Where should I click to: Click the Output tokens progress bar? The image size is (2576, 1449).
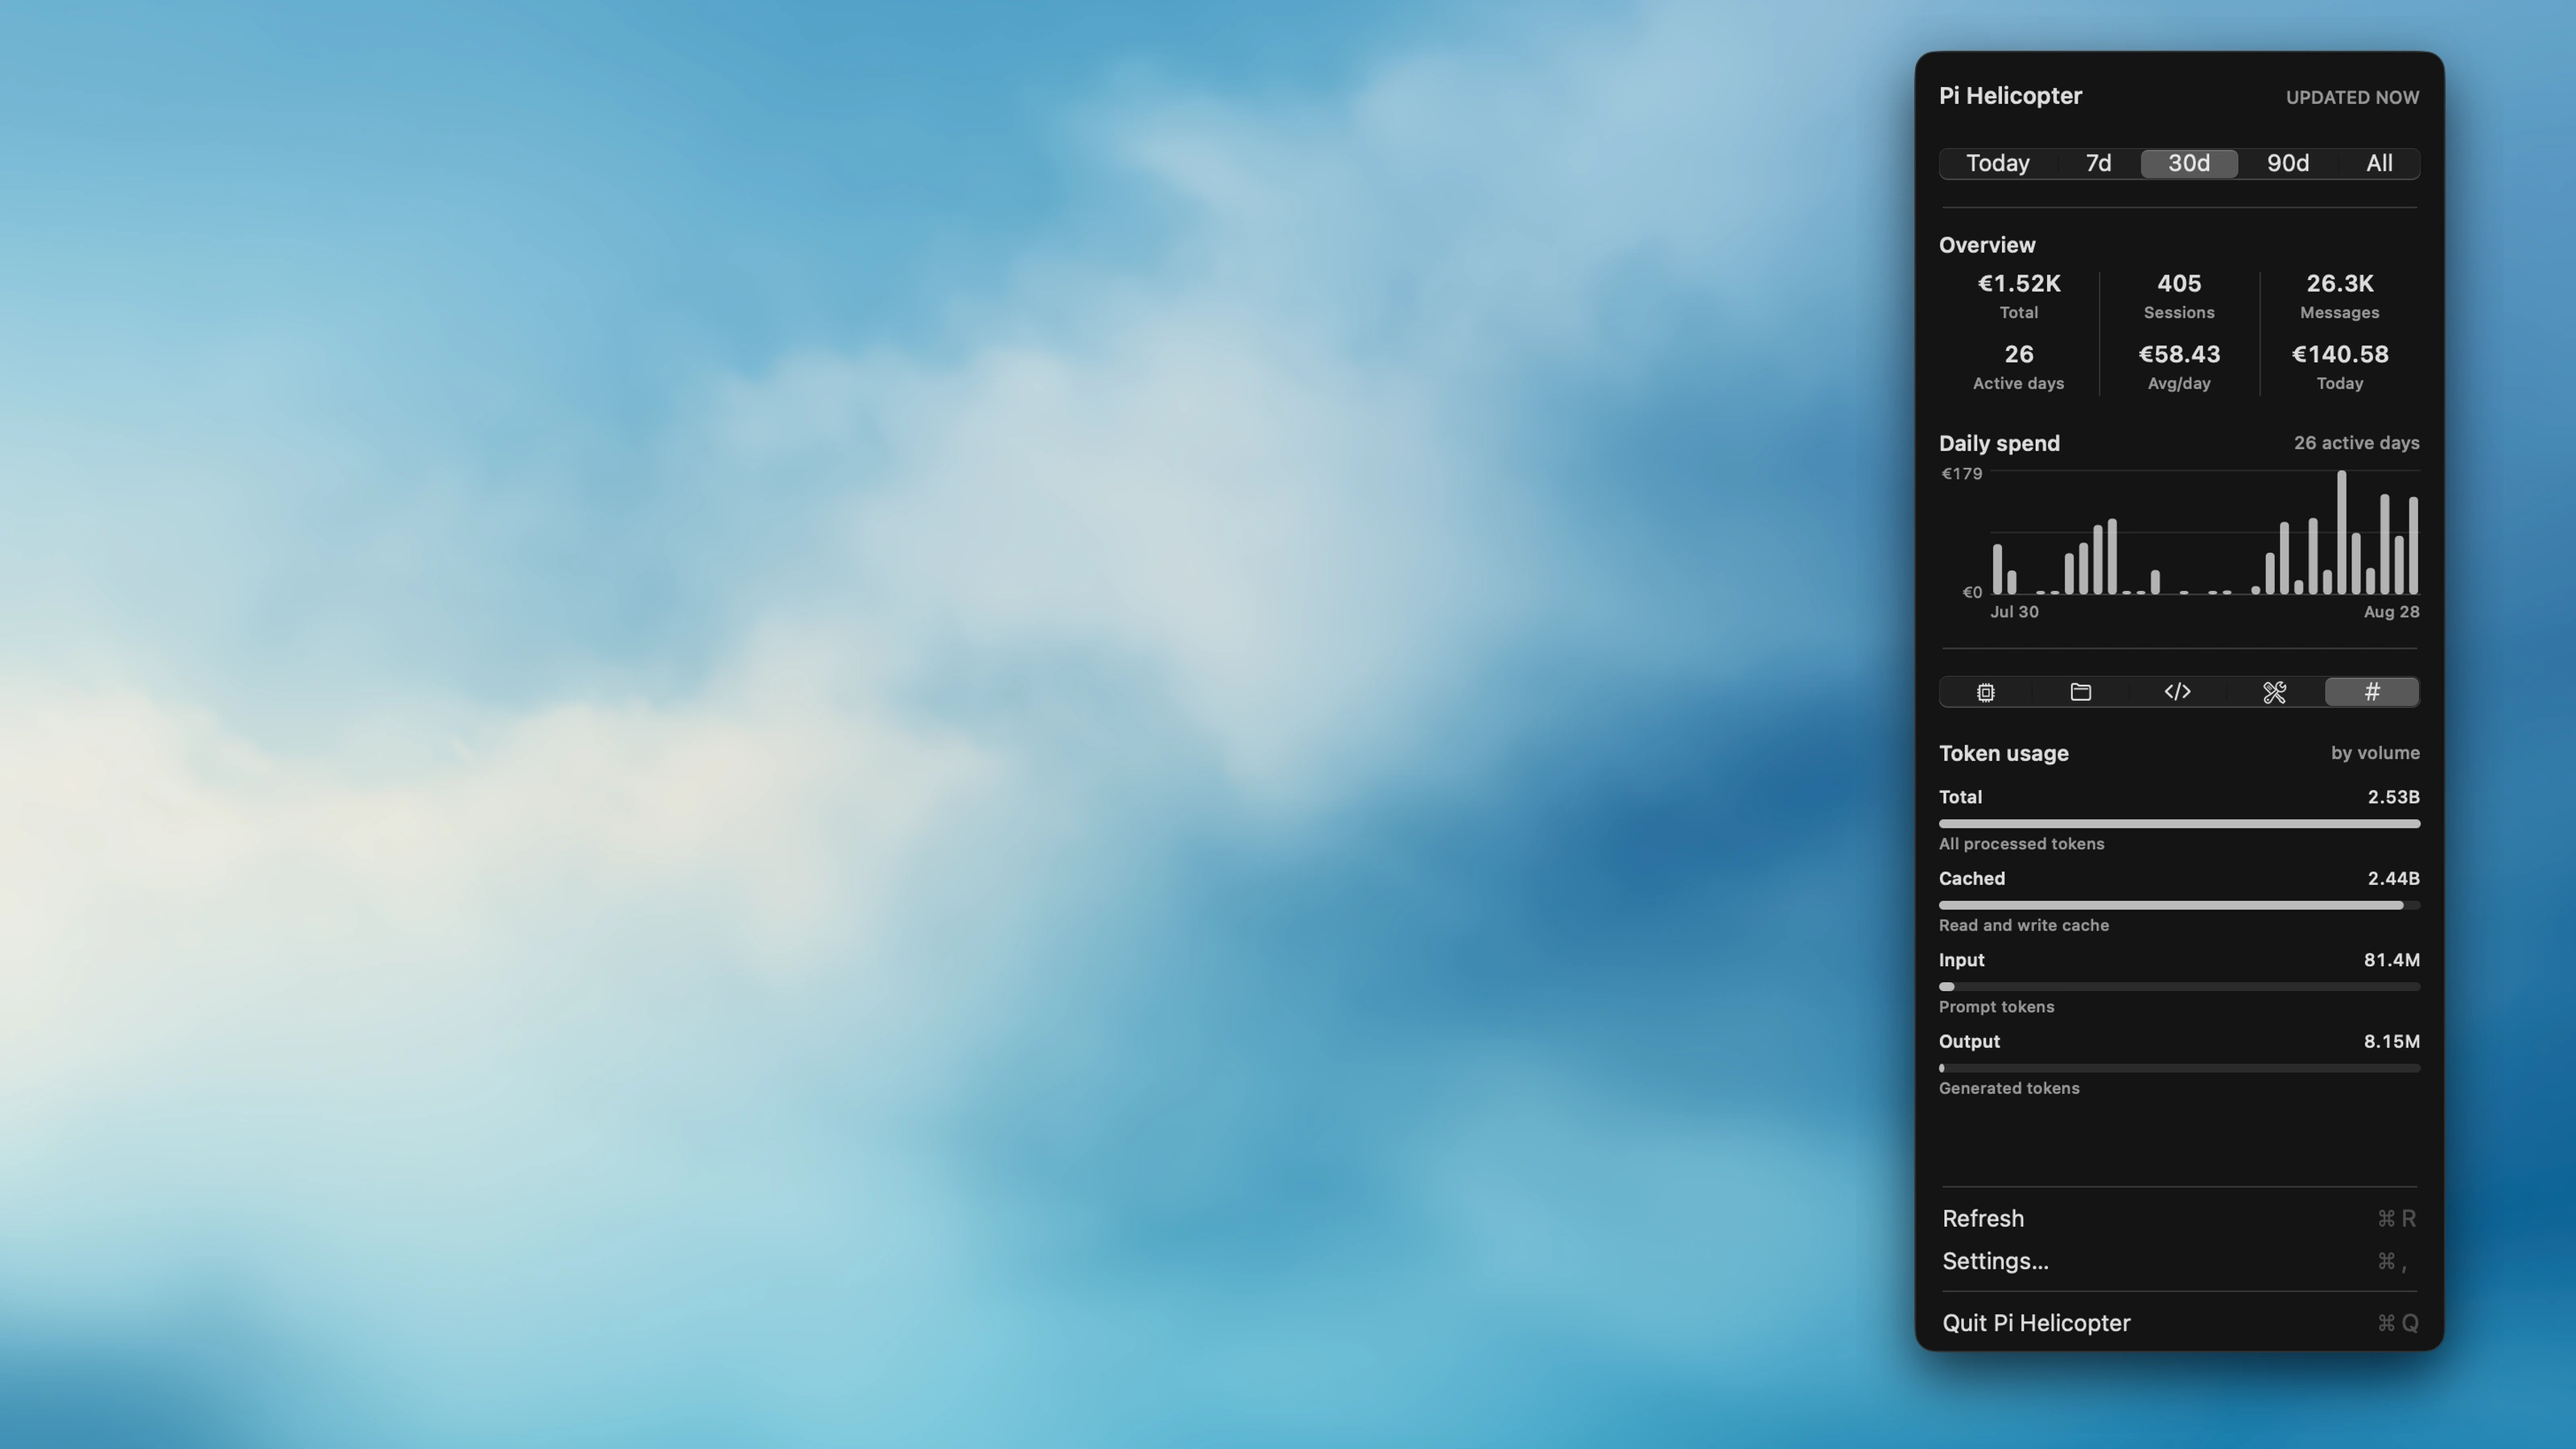tap(2180, 1068)
